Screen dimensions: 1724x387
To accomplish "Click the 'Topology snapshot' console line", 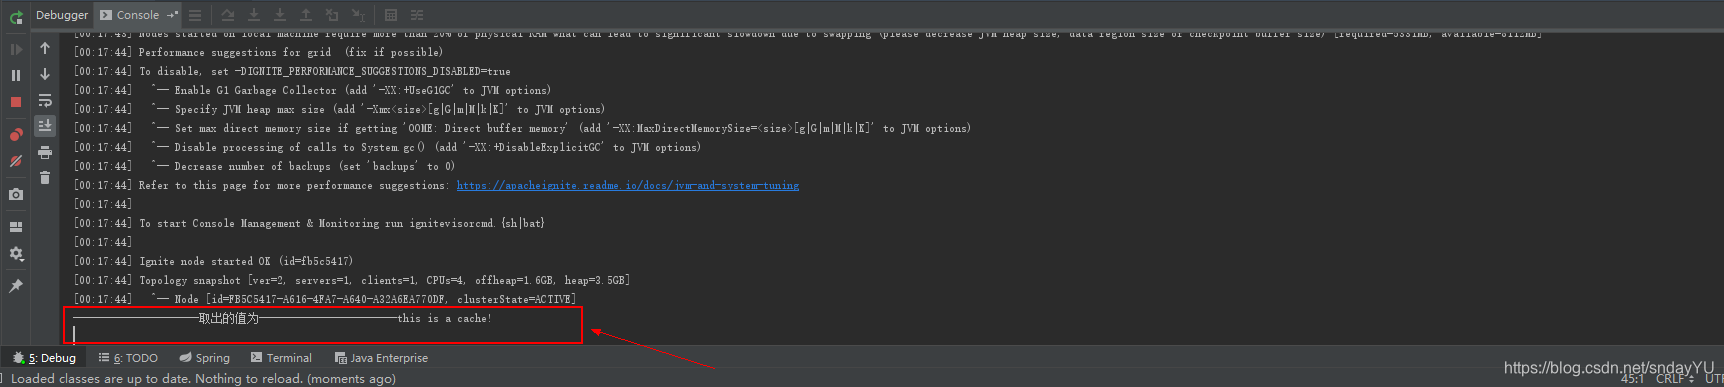I will point(352,280).
